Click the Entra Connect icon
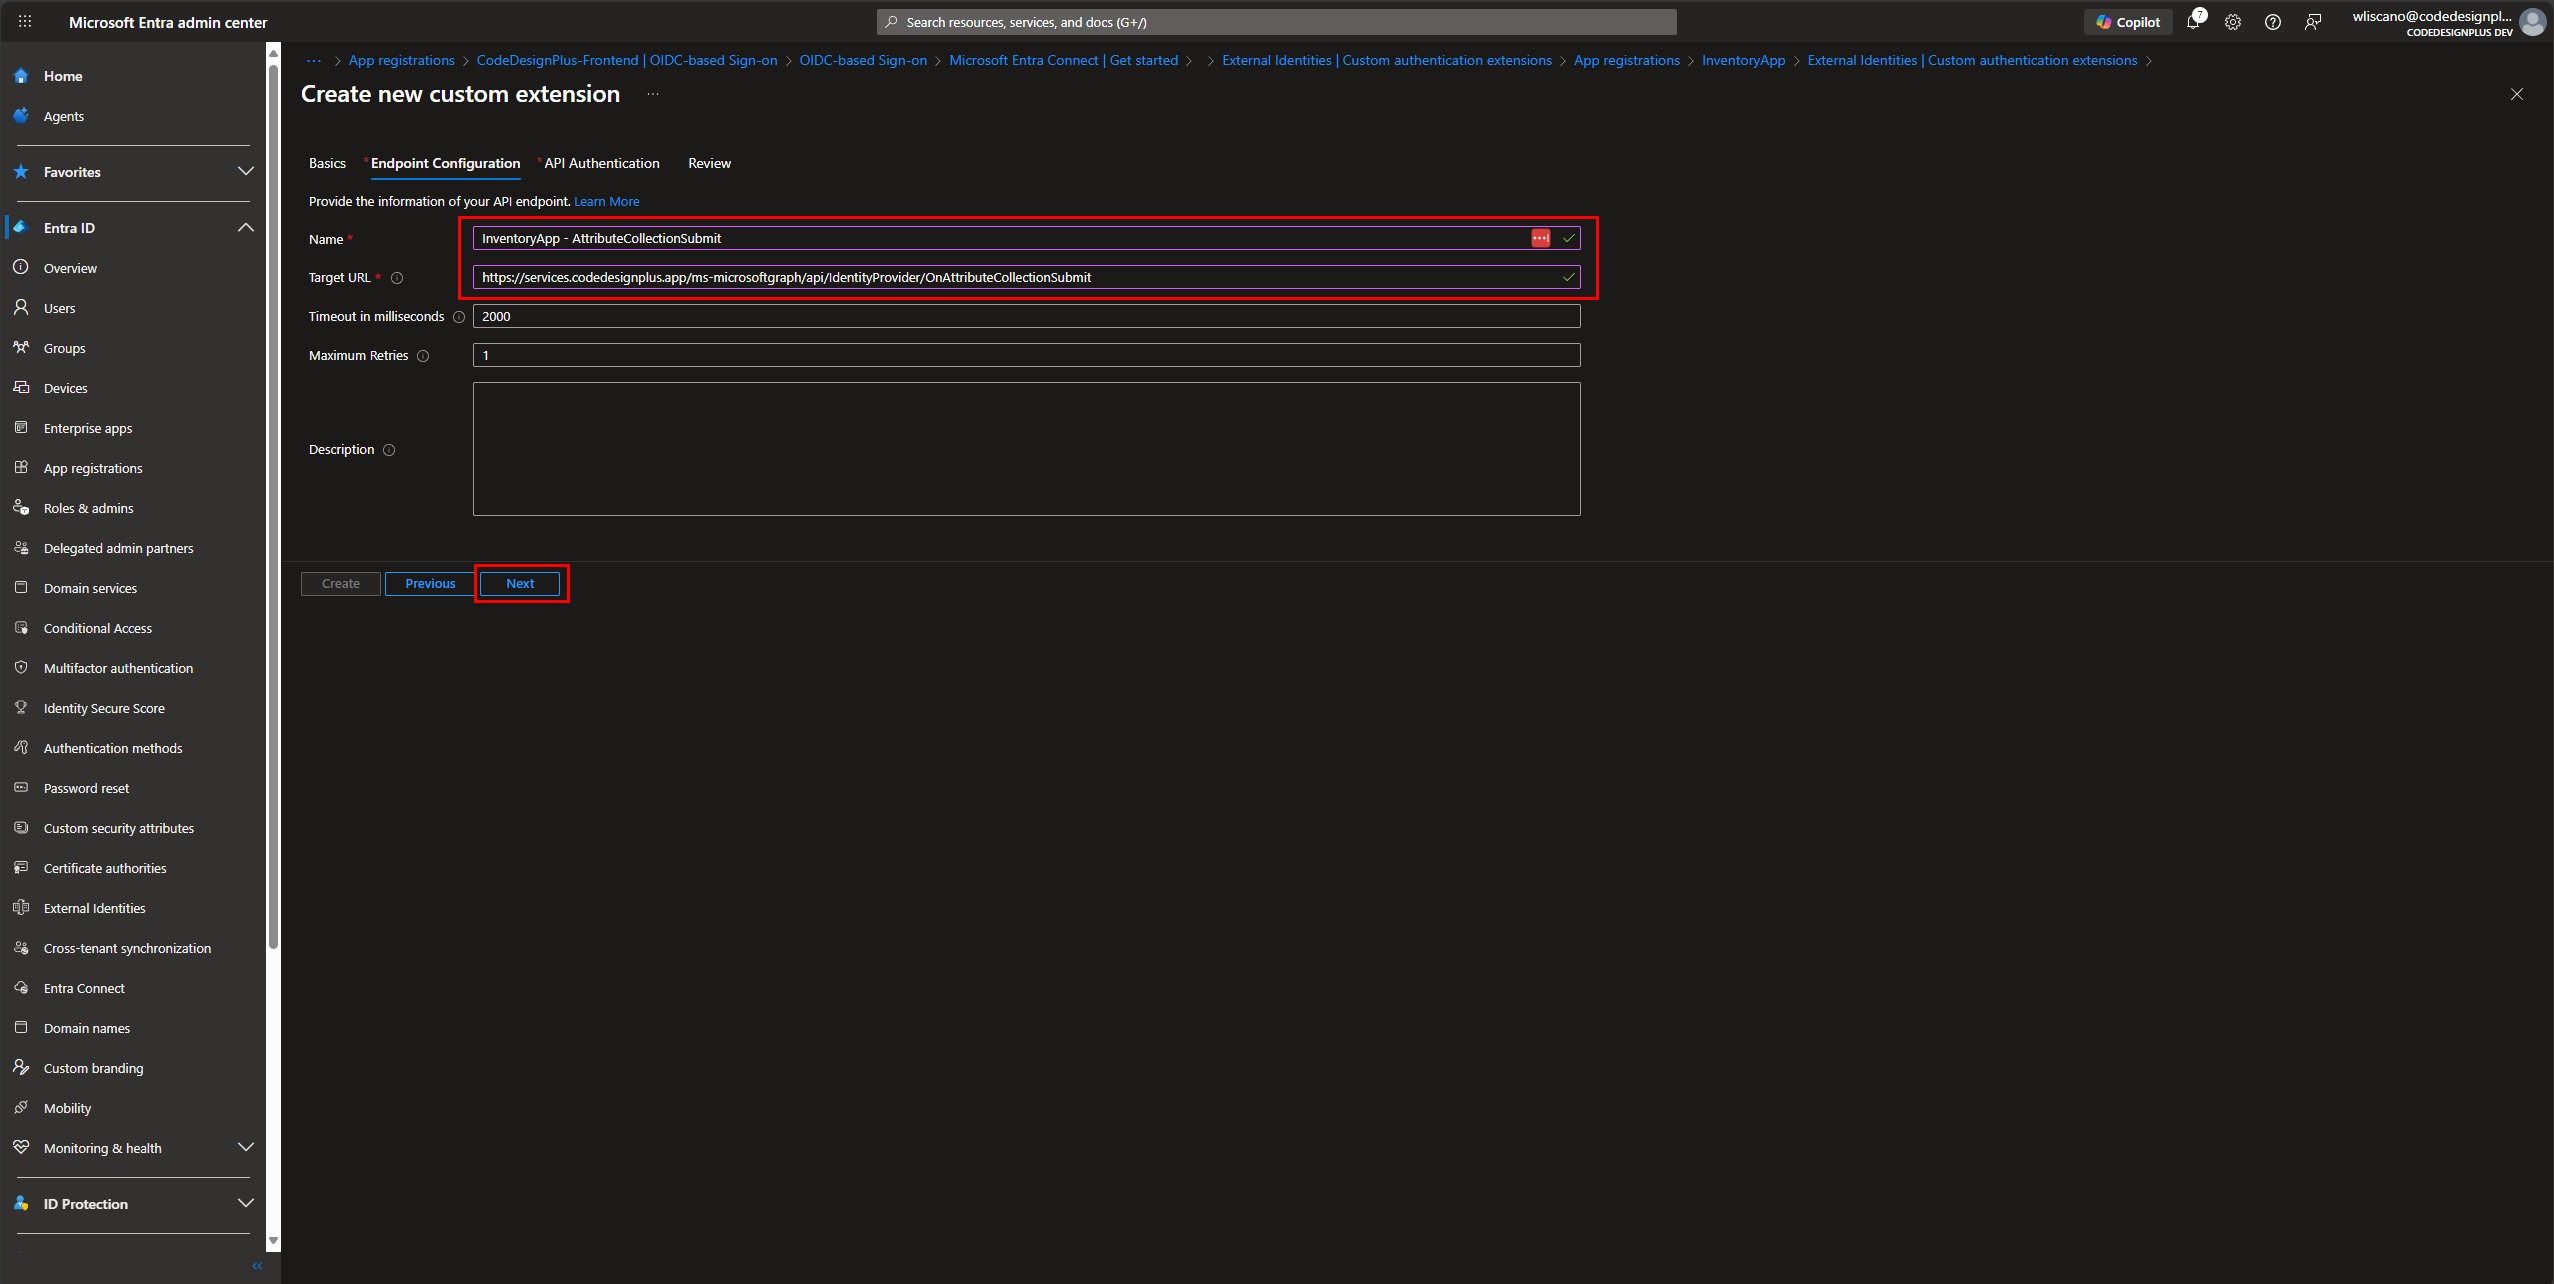The image size is (2554, 1284). click(x=21, y=988)
